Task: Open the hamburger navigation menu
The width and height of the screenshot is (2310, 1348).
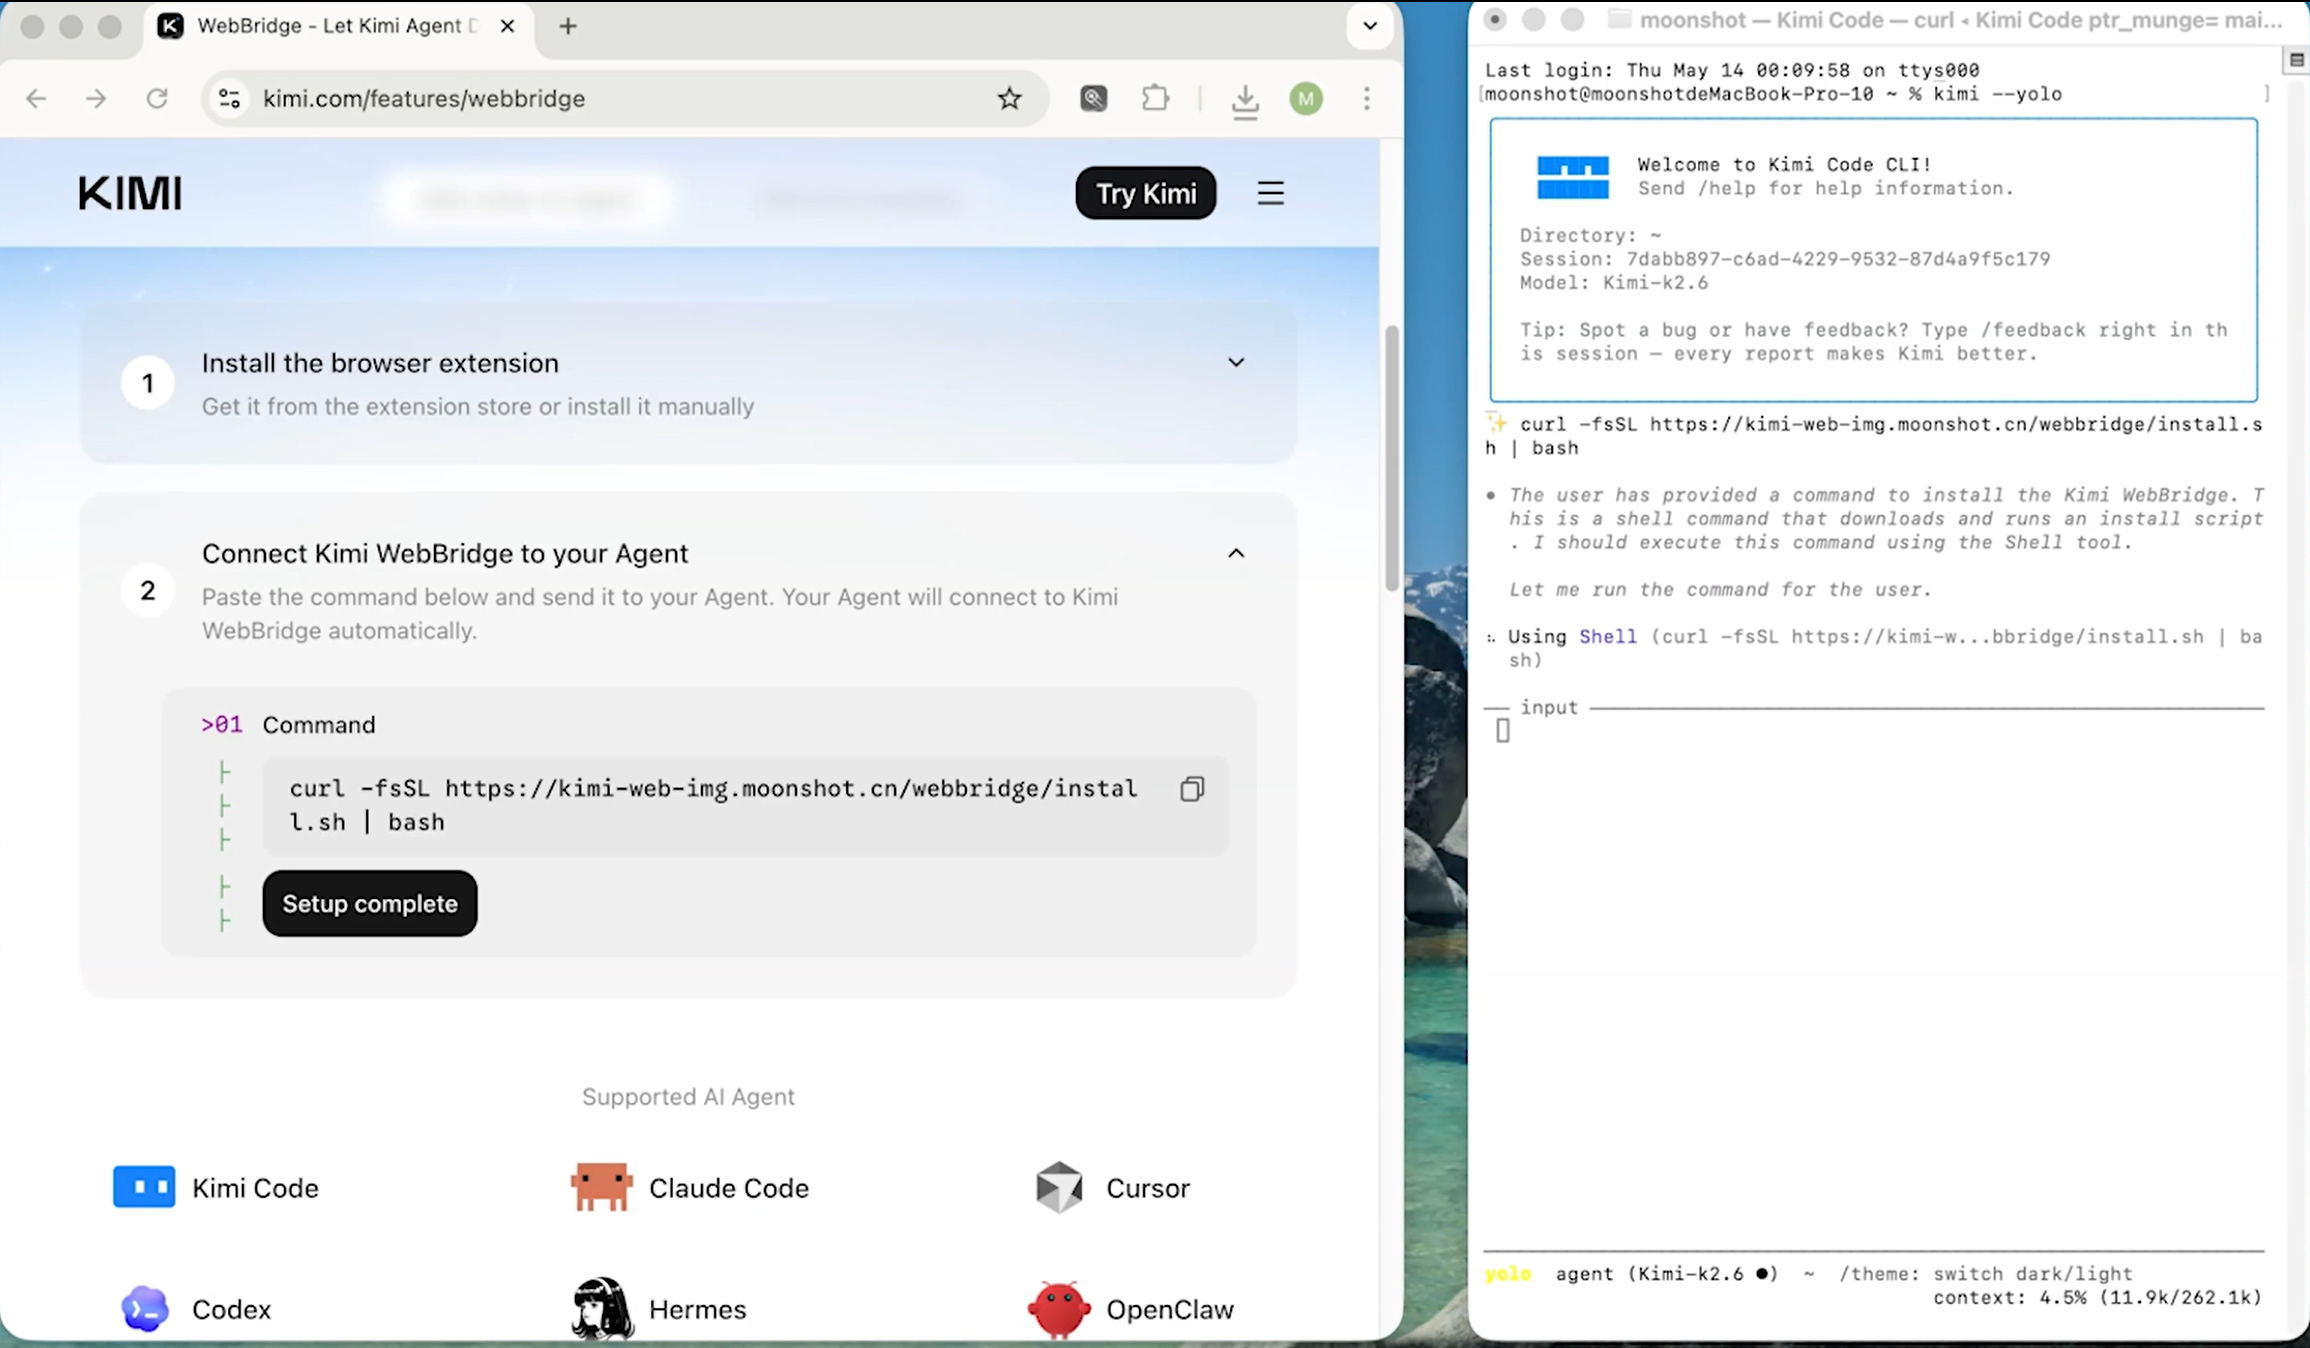Action: [1270, 193]
